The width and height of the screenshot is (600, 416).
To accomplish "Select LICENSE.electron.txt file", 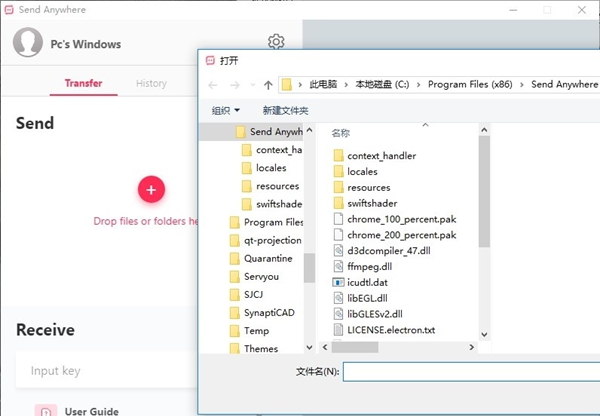I will [384, 330].
